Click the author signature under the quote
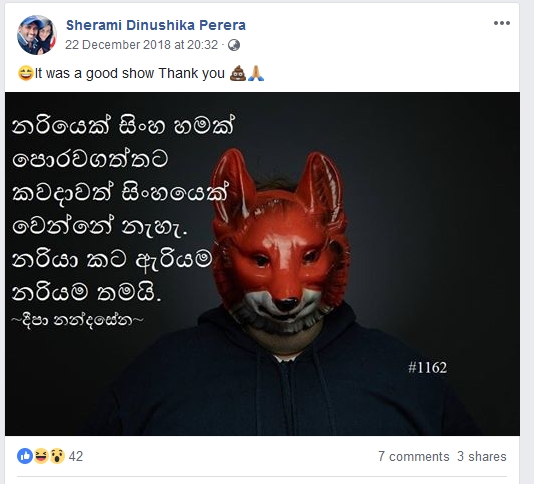 77,320
